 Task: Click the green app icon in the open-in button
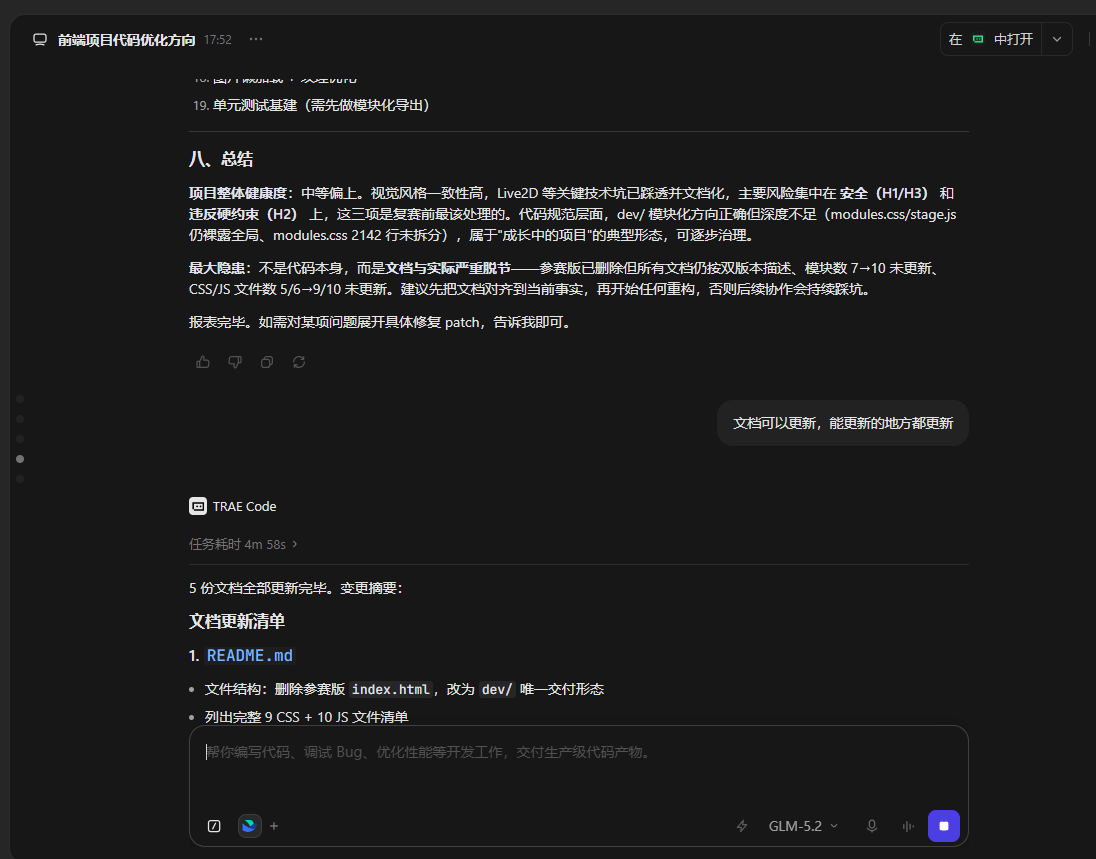978,39
